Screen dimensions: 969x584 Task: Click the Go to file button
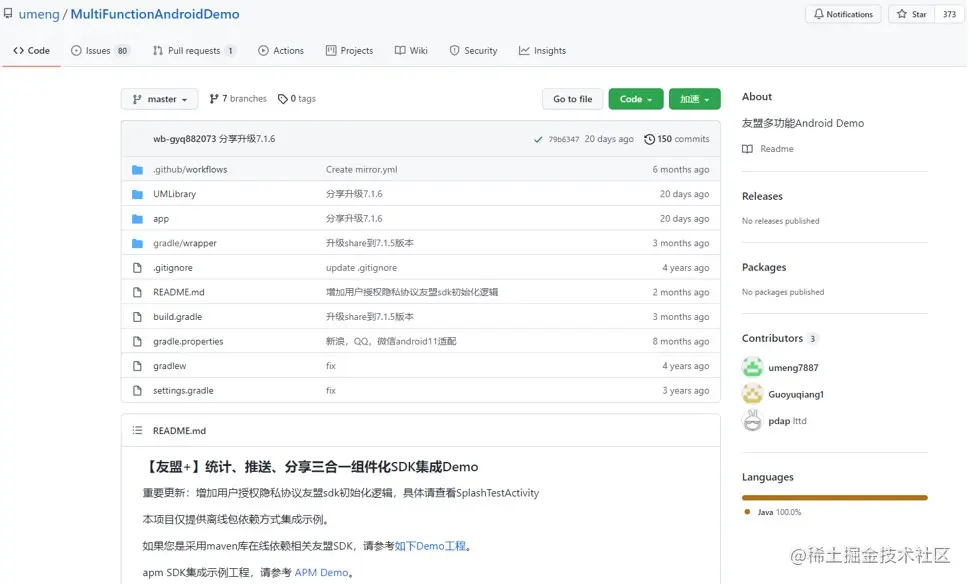coord(572,99)
